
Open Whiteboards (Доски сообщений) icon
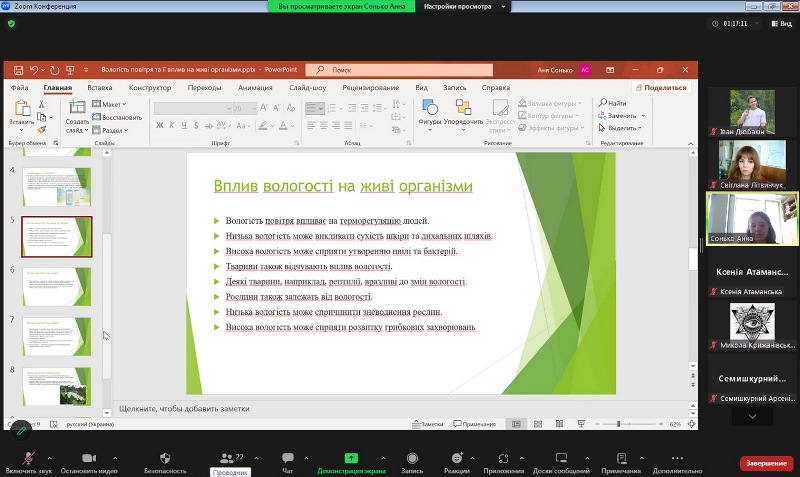coord(560,457)
